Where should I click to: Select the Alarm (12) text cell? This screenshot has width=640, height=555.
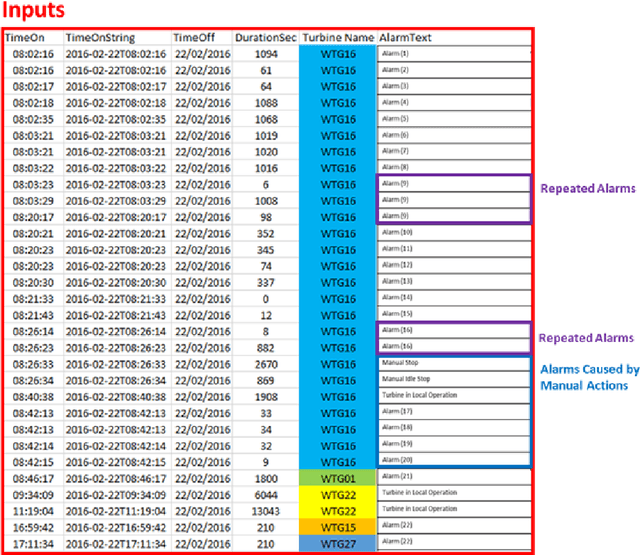pos(454,265)
